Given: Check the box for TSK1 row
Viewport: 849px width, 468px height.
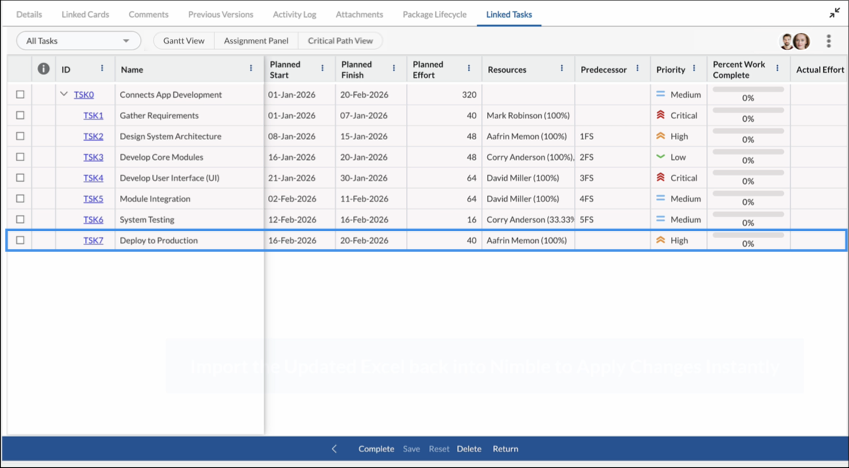Looking at the screenshot, I should 20,115.
